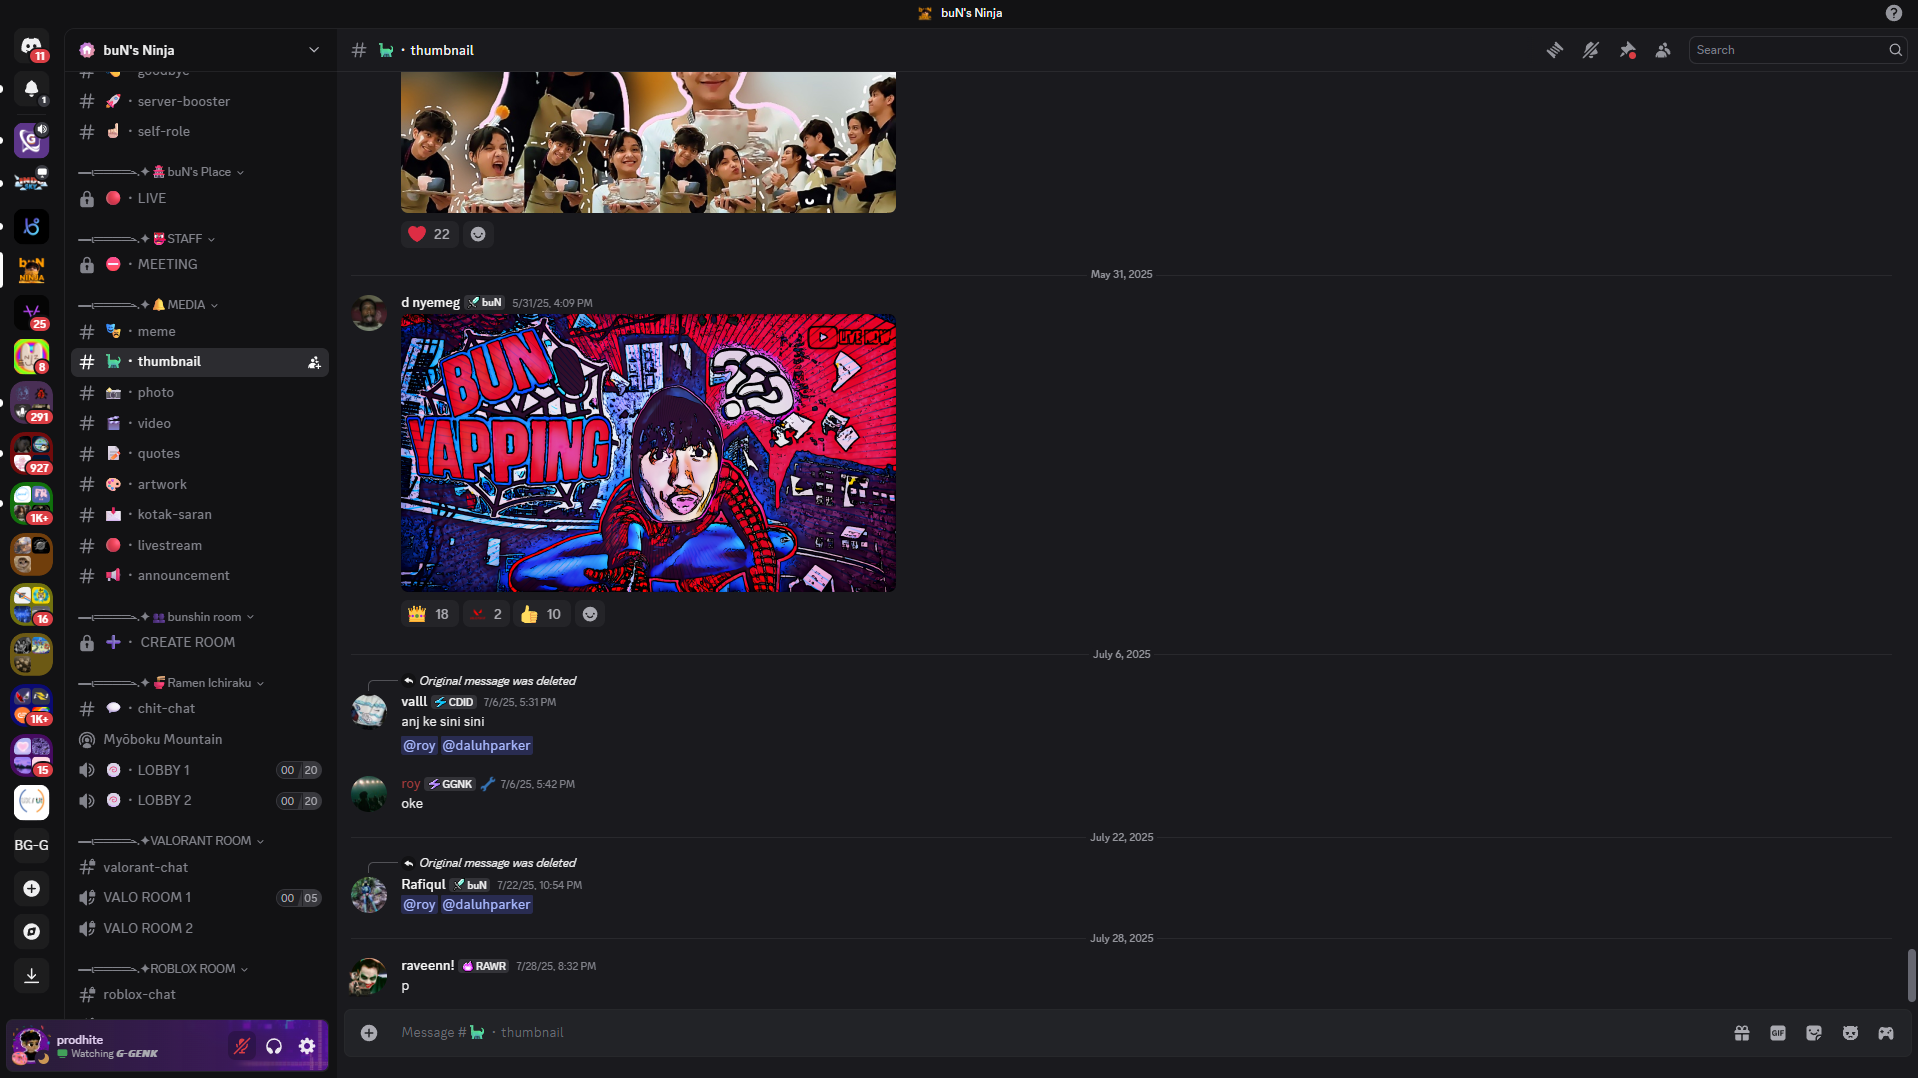Open valorant-chat channel
The width and height of the screenshot is (1918, 1078).
[200, 867]
